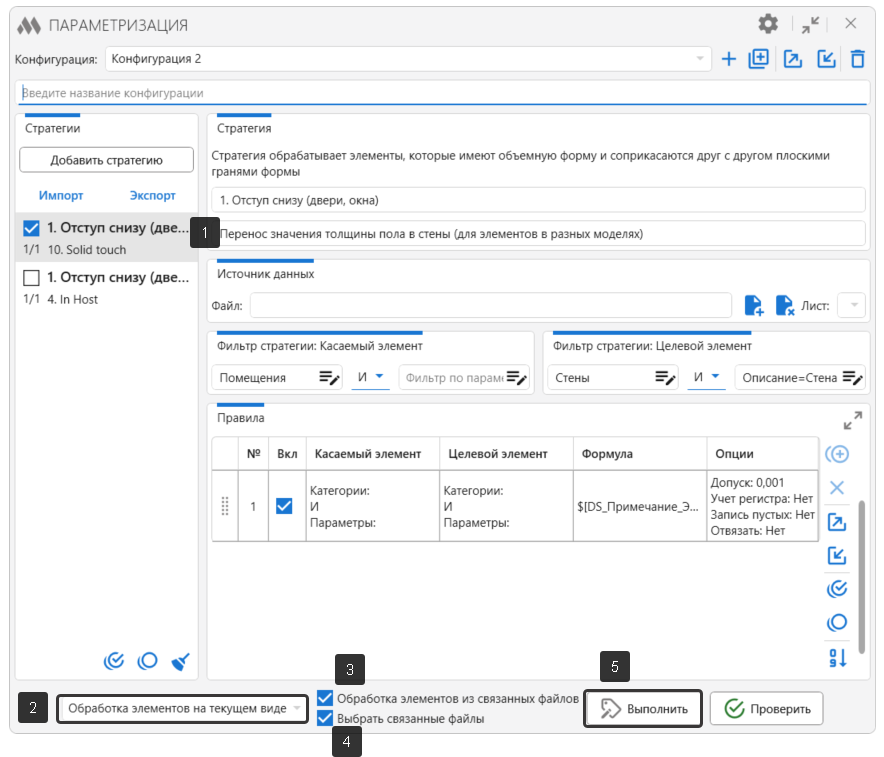Import rules icon beside rules table
Viewport: 884px width, 757px height.
(x=837, y=556)
